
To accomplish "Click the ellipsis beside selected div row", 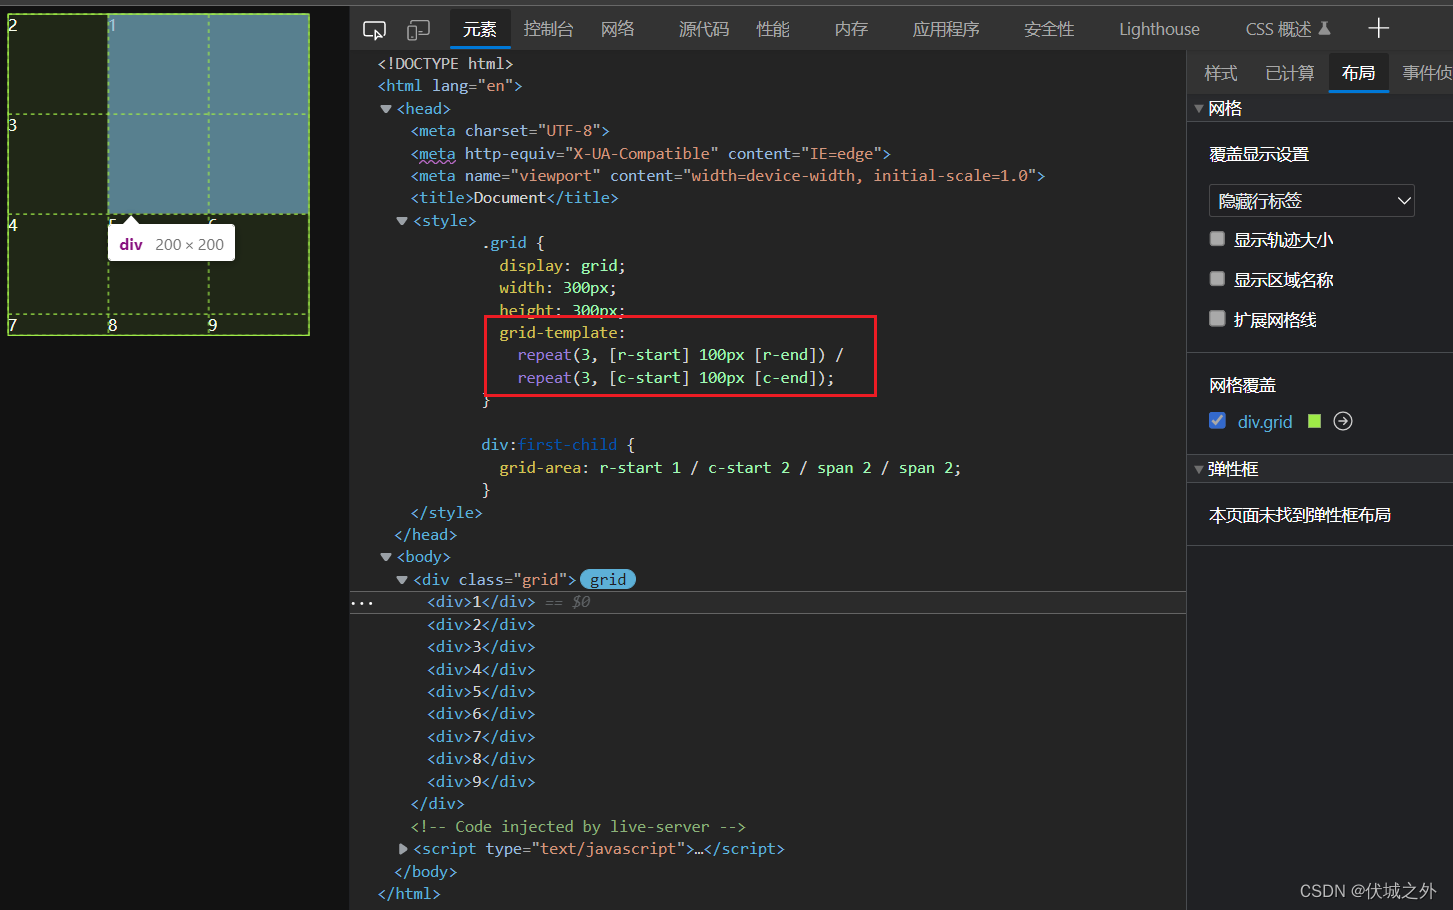I will pyautogui.click(x=362, y=603).
